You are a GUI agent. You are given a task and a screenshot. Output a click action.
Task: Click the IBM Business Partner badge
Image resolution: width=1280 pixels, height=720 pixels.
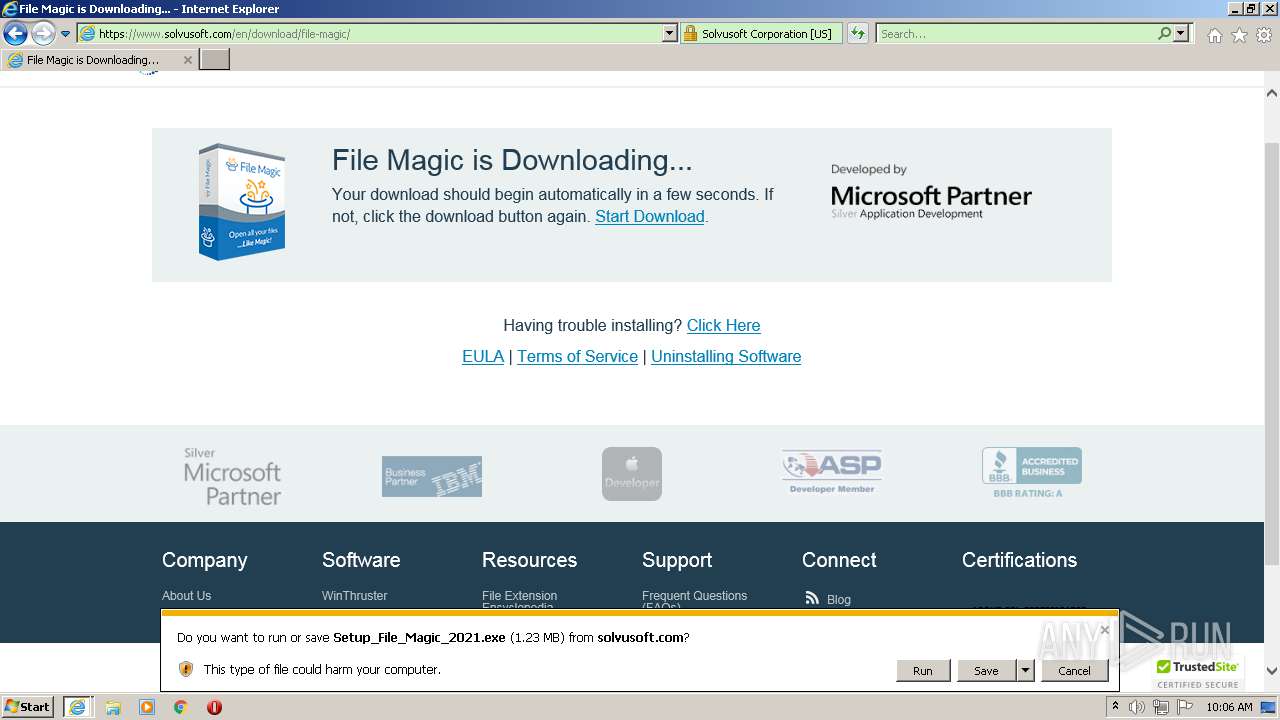coord(432,476)
